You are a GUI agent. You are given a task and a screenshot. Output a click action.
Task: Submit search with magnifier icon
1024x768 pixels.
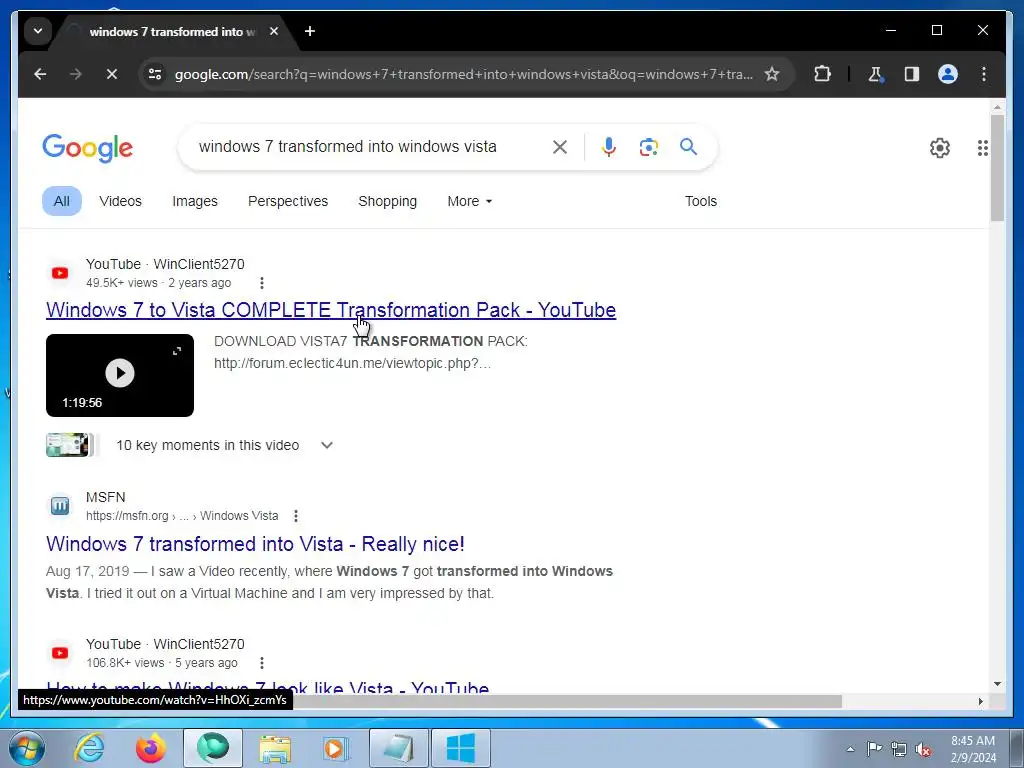(x=688, y=146)
